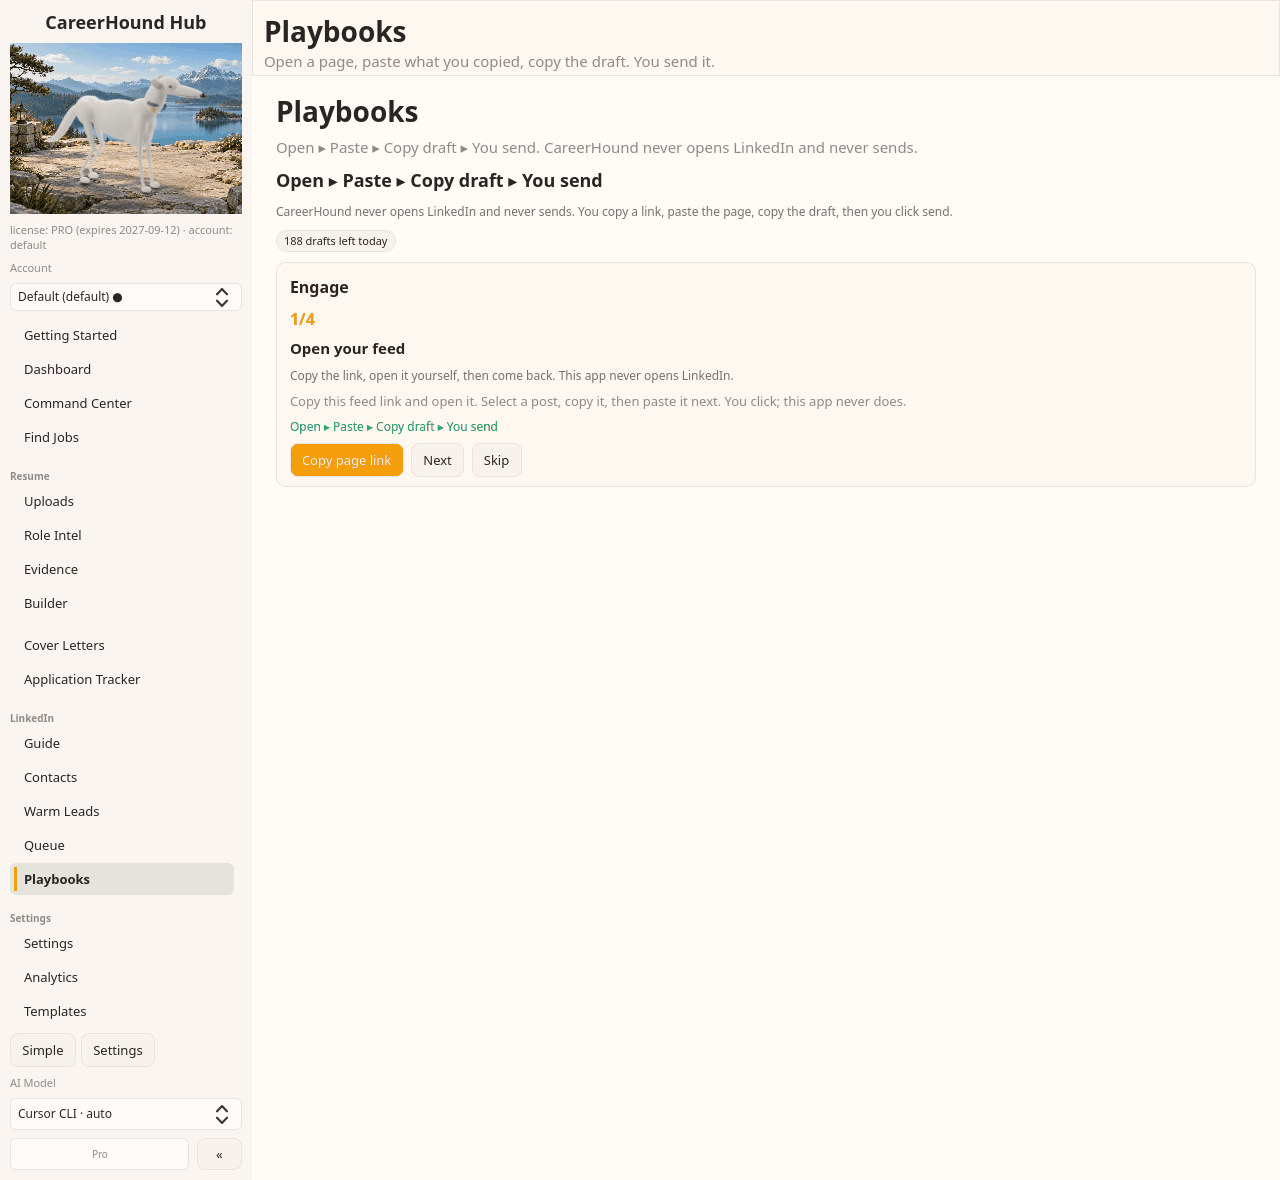Click the orange 1/4 step counter
The height and width of the screenshot is (1180, 1280).
point(302,319)
